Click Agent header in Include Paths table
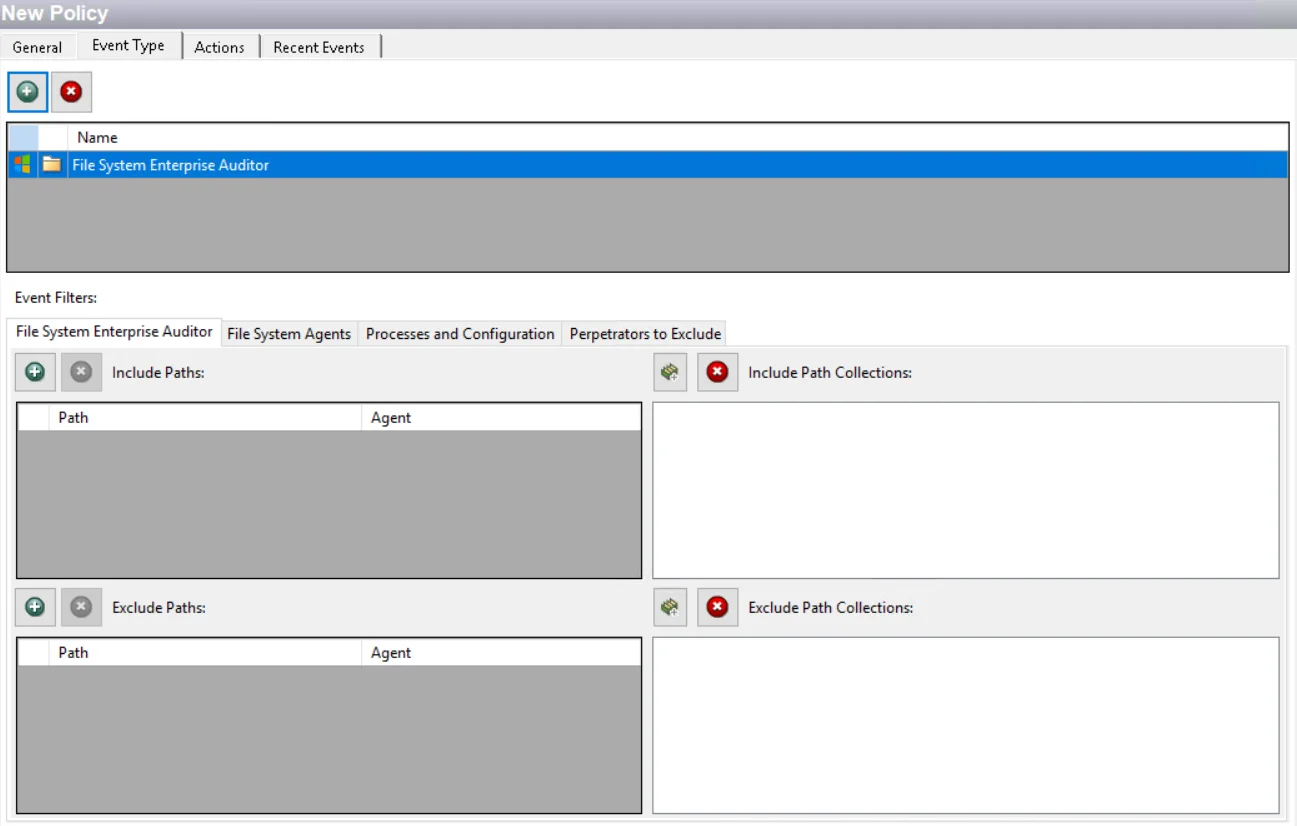The image size is (1297, 826). (x=500, y=418)
